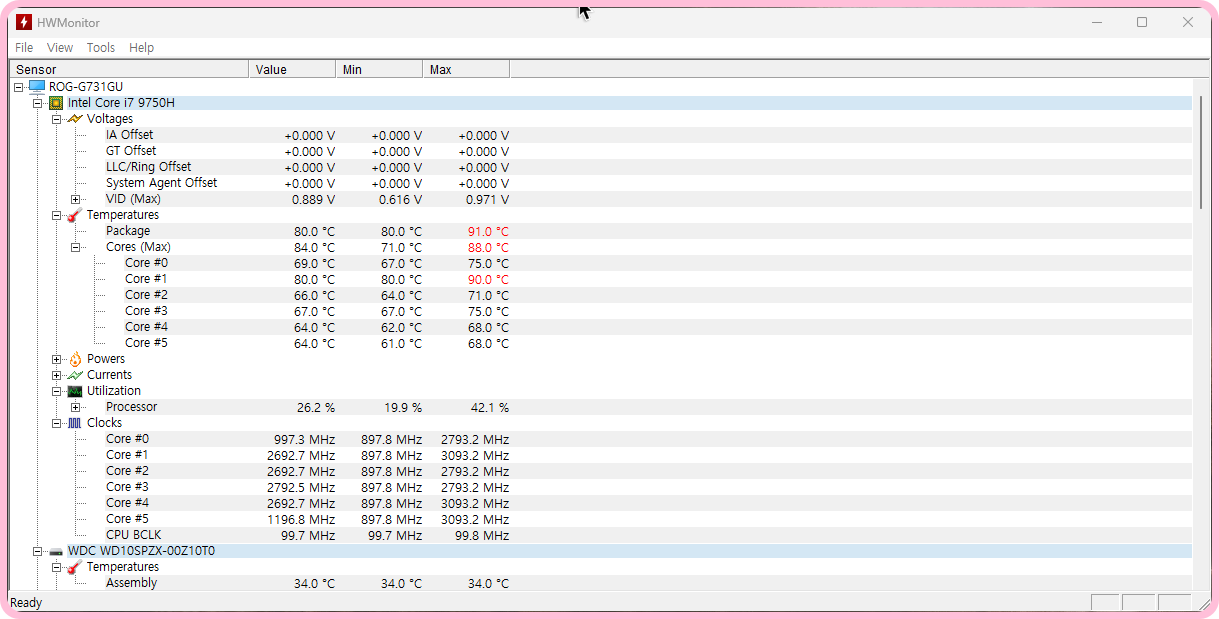This screenshot has height=619, width=1219.
Task: Collapse the CPU Temperatures group
Action: click(x=57, y=215)
